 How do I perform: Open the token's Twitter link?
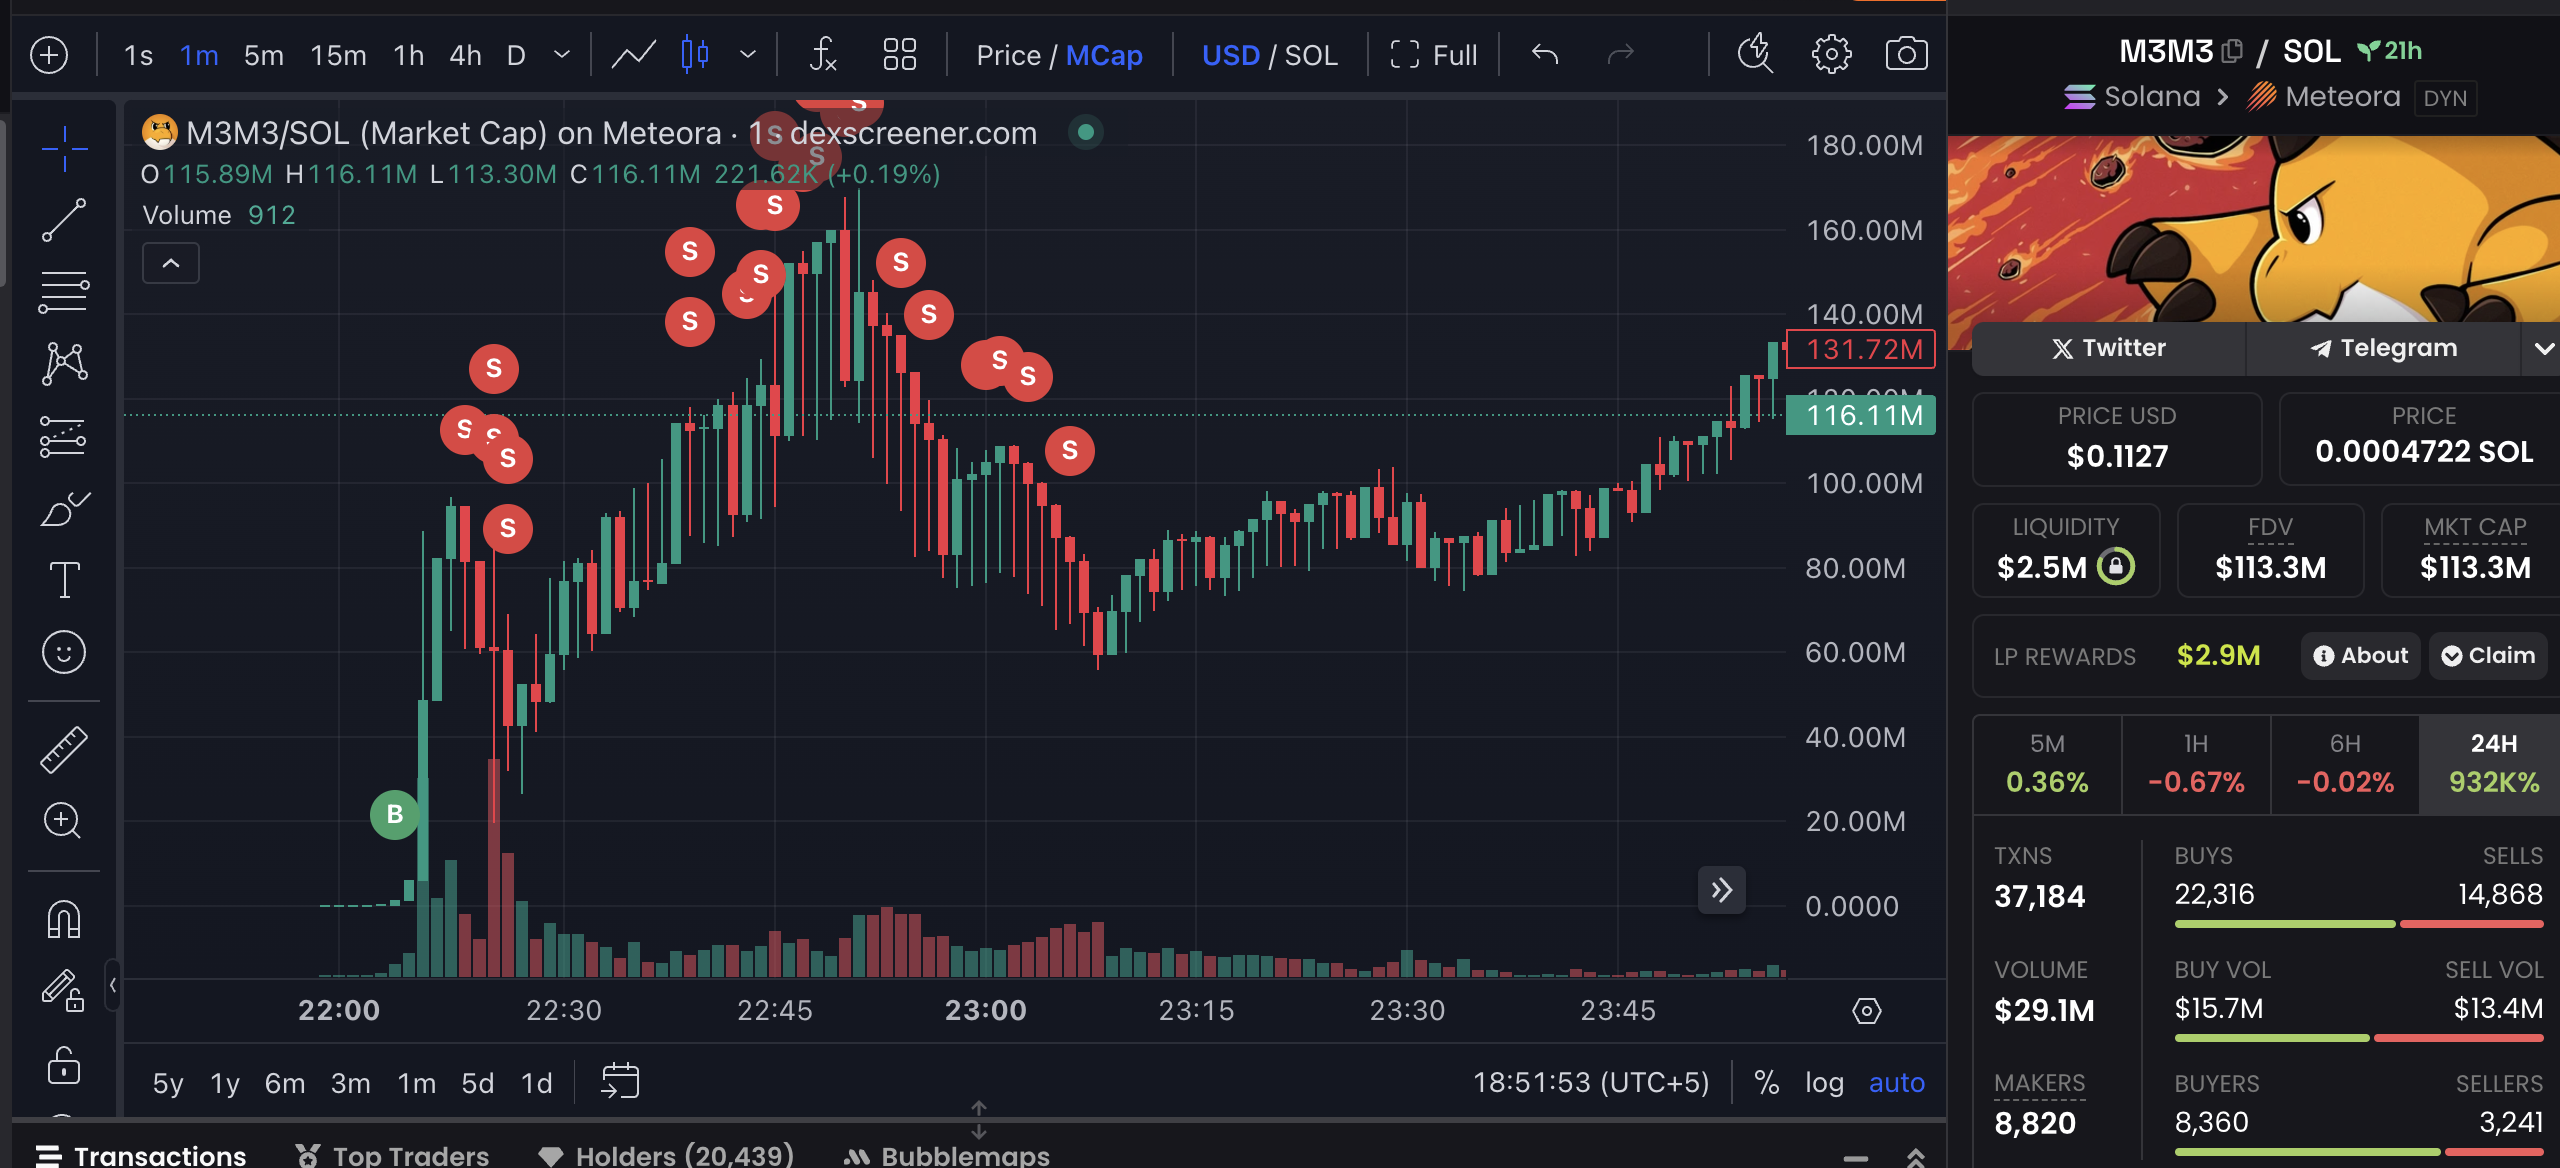coord(2108,348)
